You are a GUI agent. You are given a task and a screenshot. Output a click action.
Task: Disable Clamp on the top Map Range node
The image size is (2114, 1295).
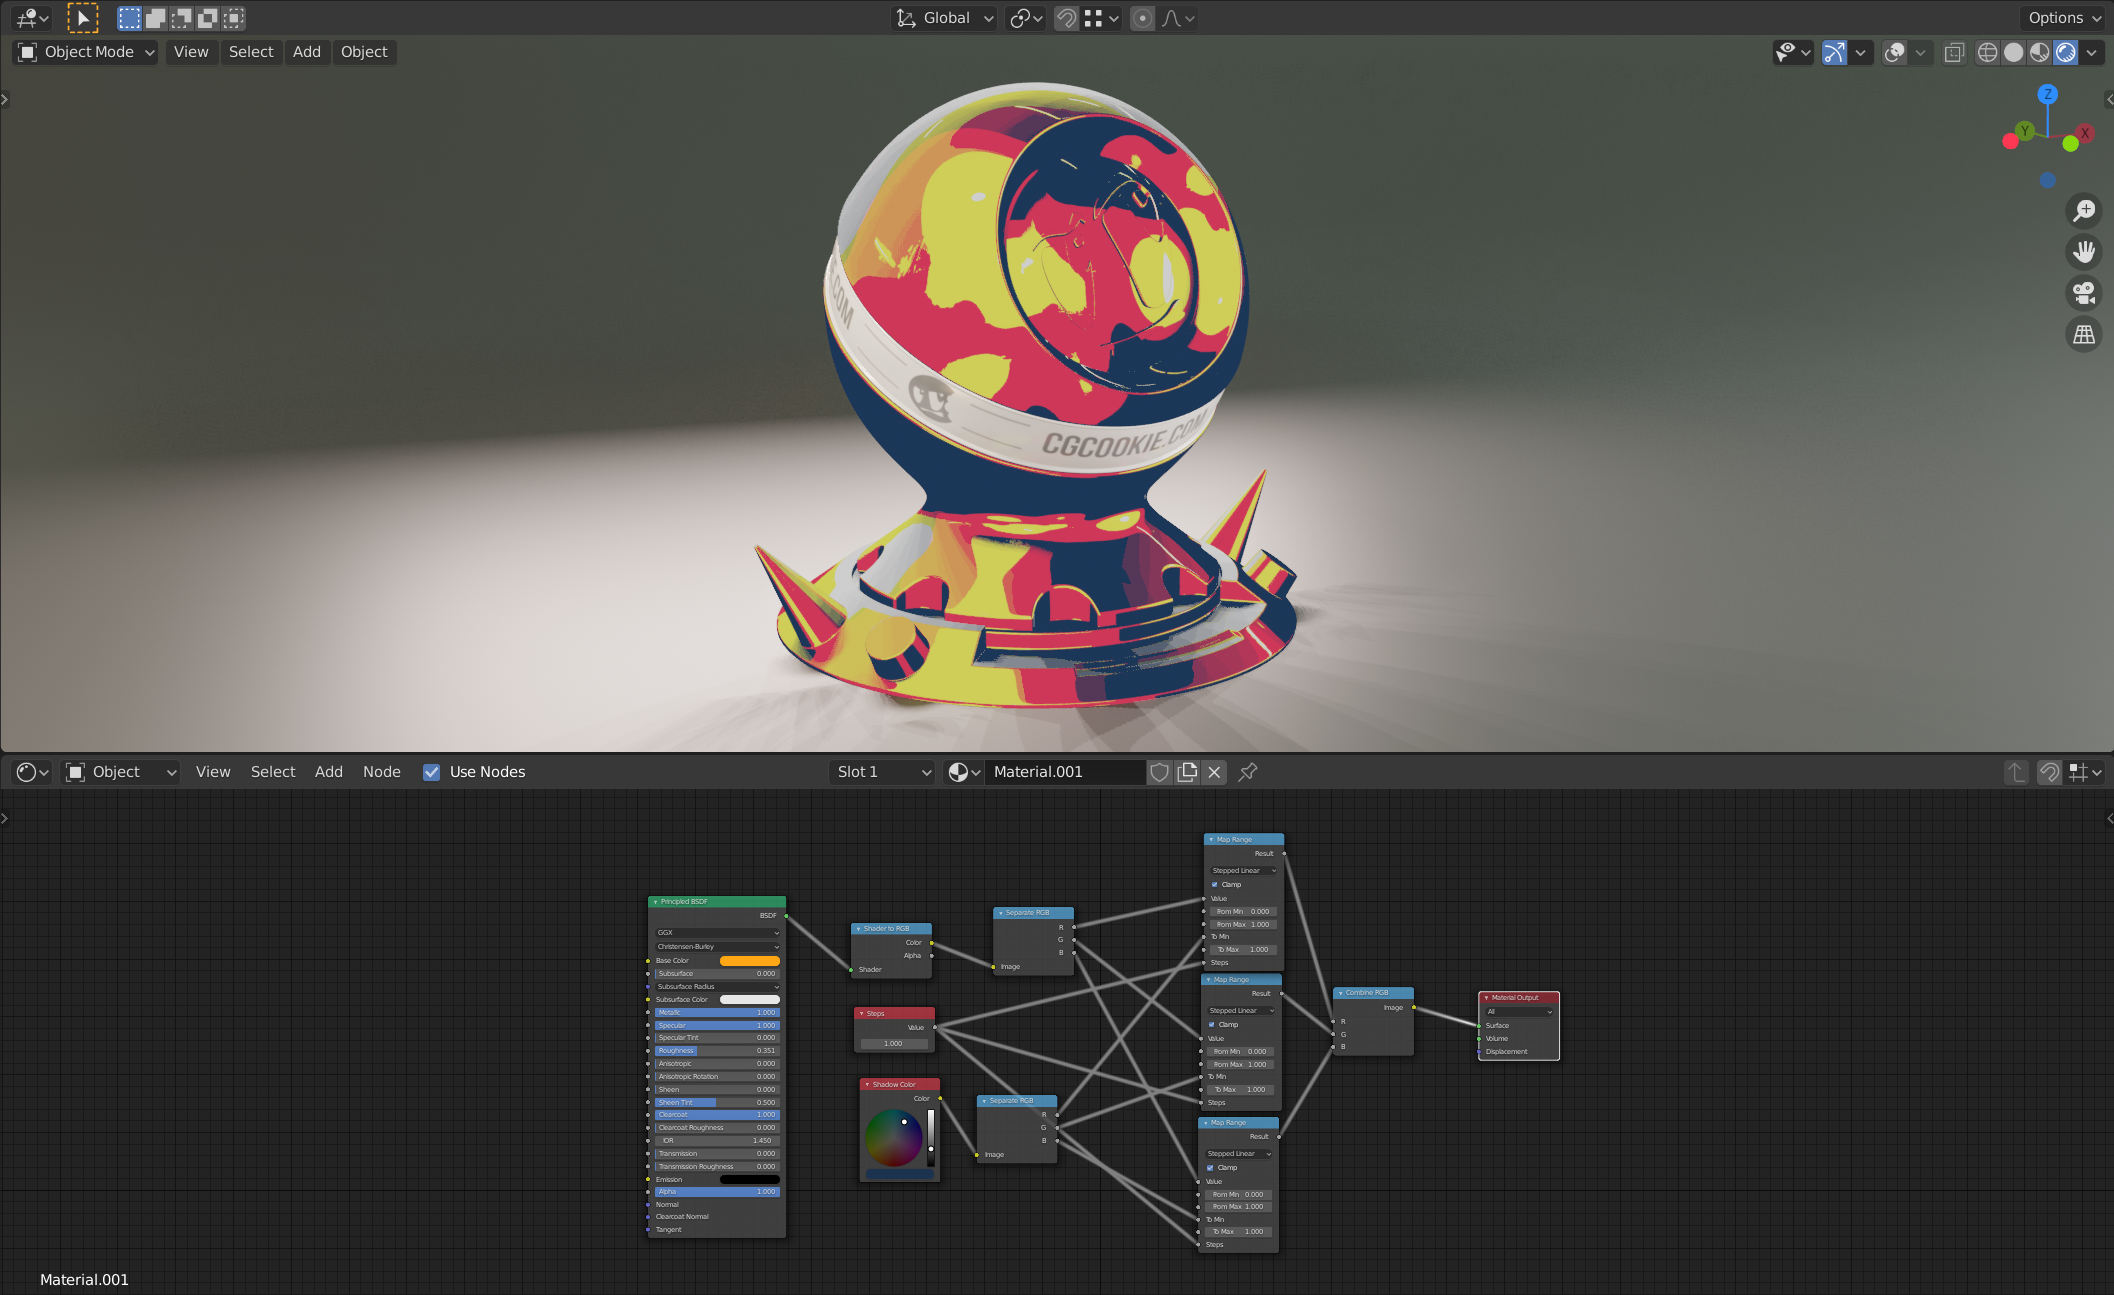(x=1215, y=884)
